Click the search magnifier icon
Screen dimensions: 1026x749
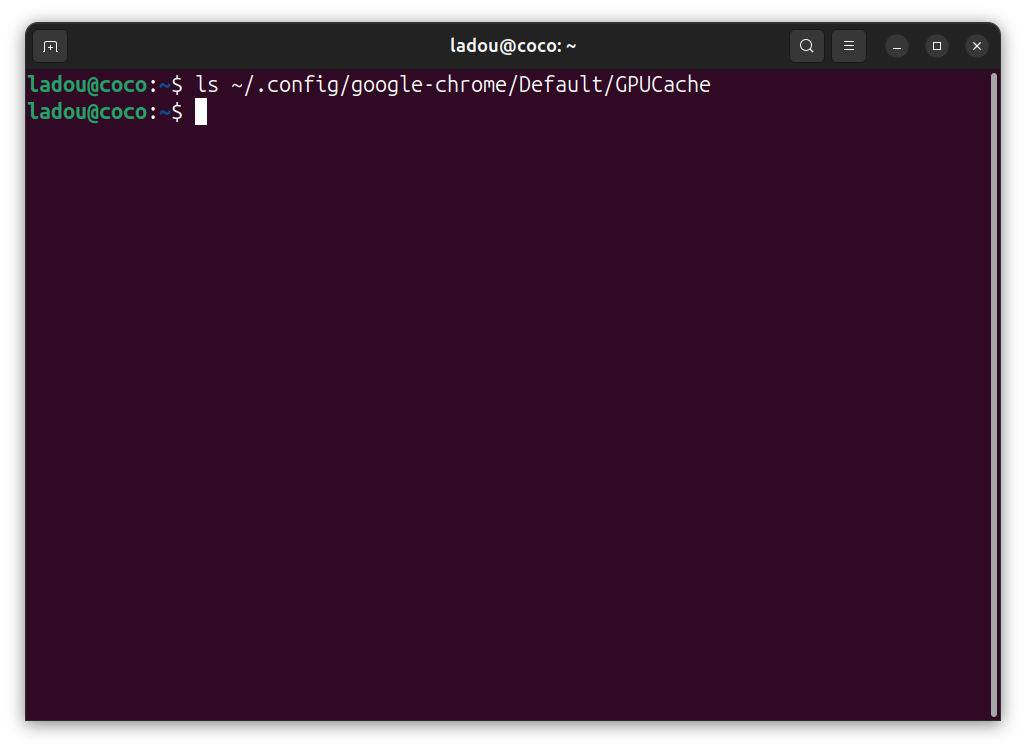[806, 46]
